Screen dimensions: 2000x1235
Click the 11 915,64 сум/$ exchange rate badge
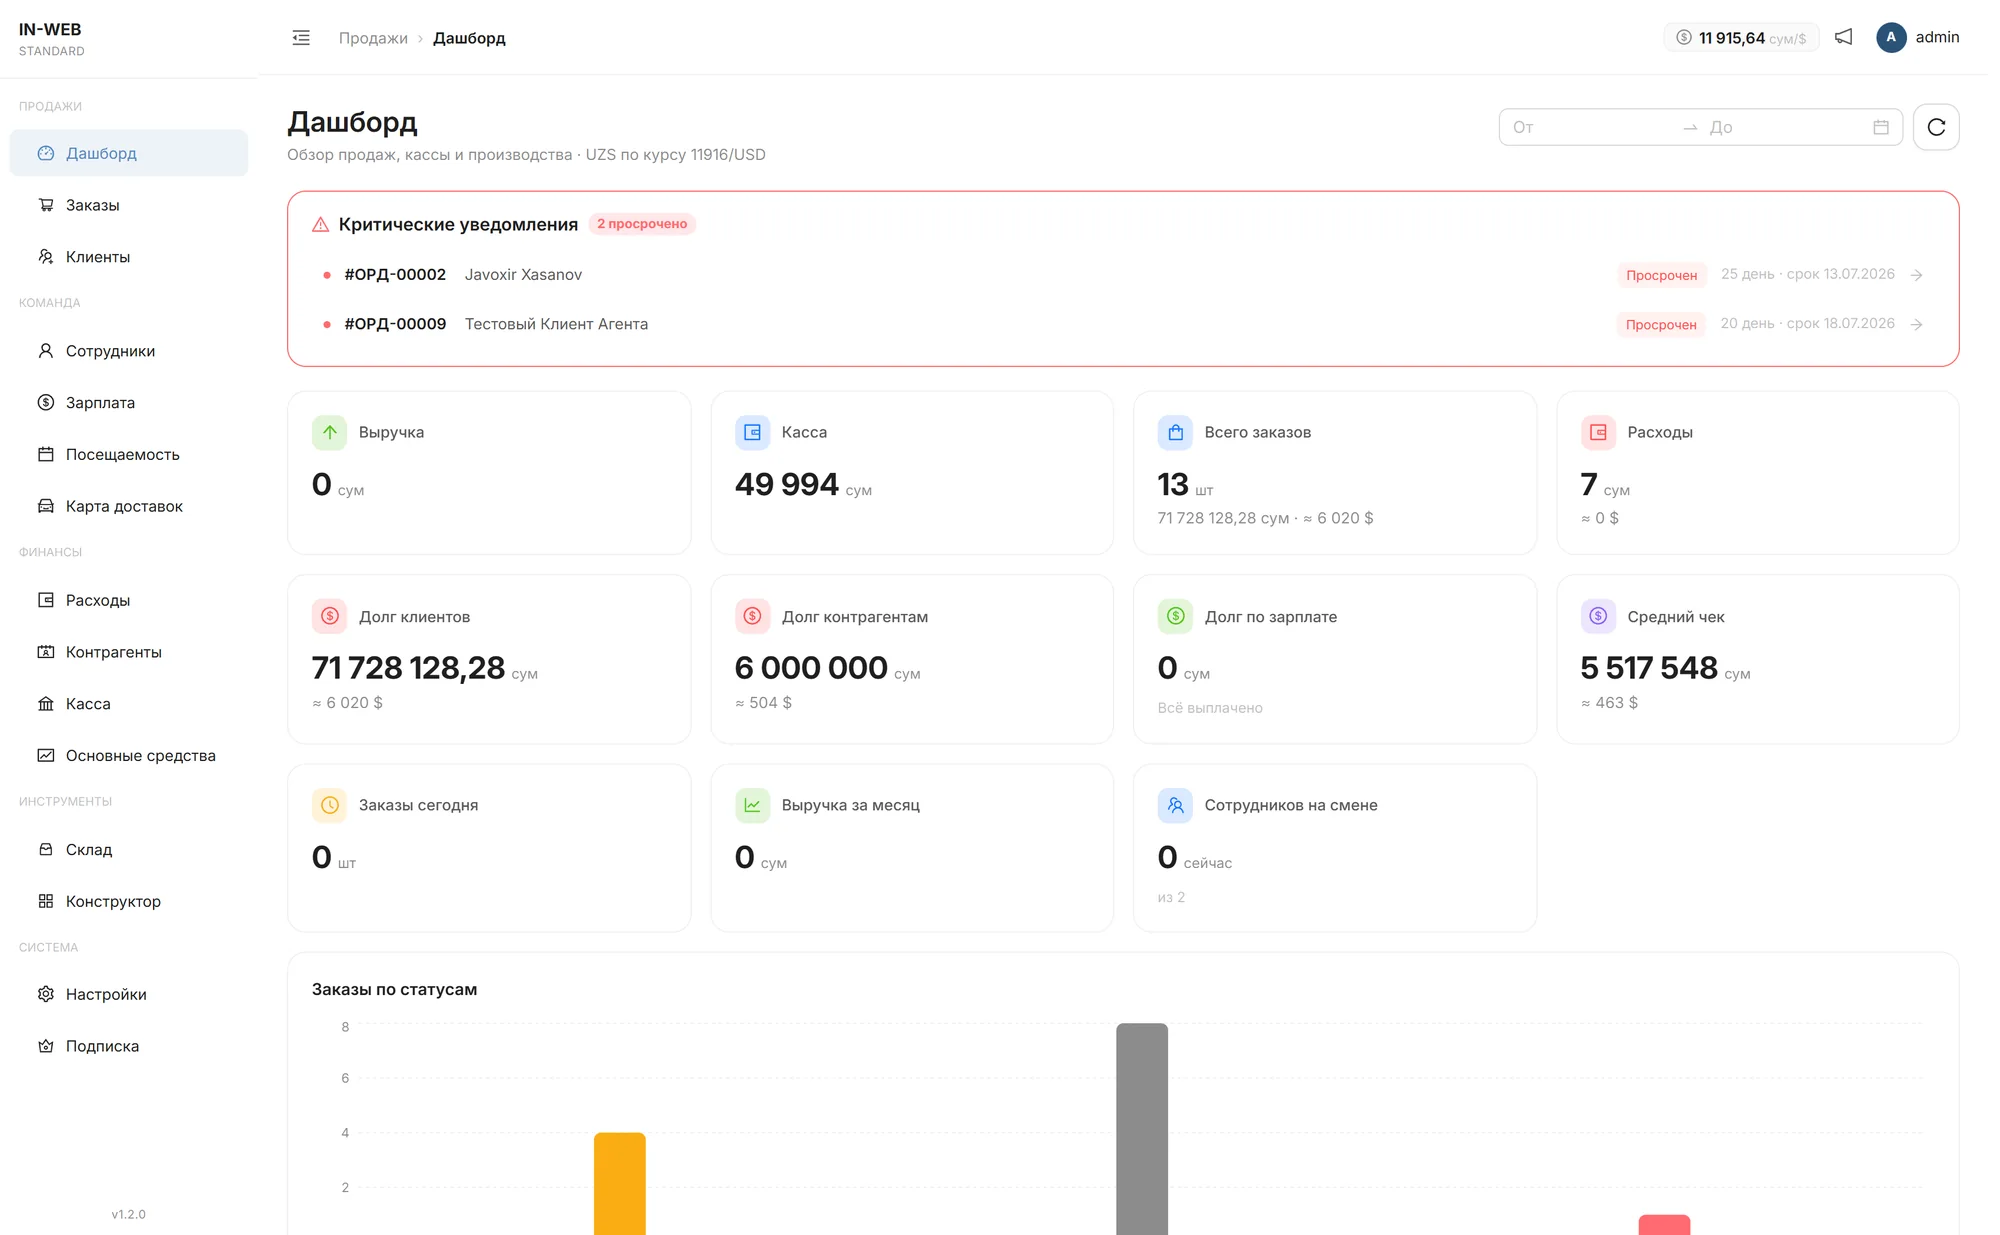(x=1741, y=38)
